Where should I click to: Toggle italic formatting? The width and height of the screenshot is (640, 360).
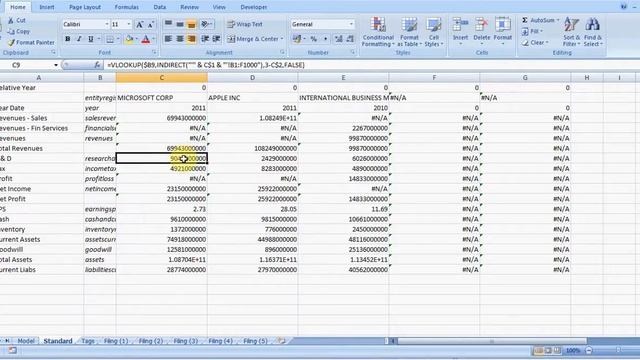[x=79, y=39]
